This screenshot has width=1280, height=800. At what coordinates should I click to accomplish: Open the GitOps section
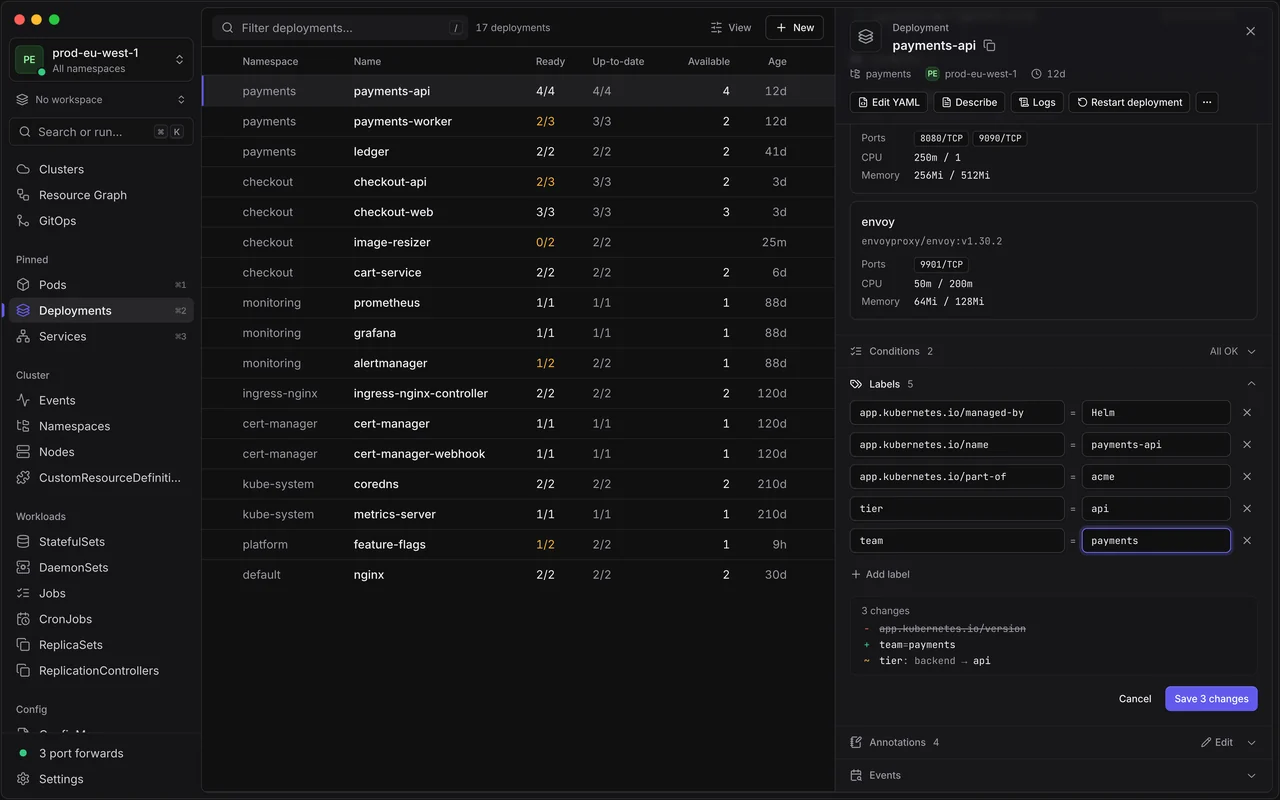point(100,221)
